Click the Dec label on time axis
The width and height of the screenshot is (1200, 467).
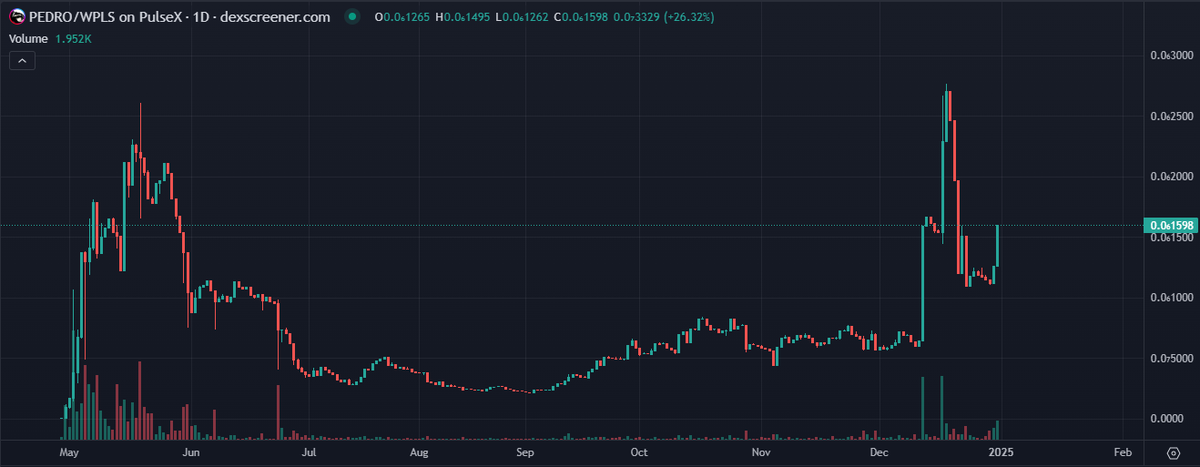click(x=879, y=453)
